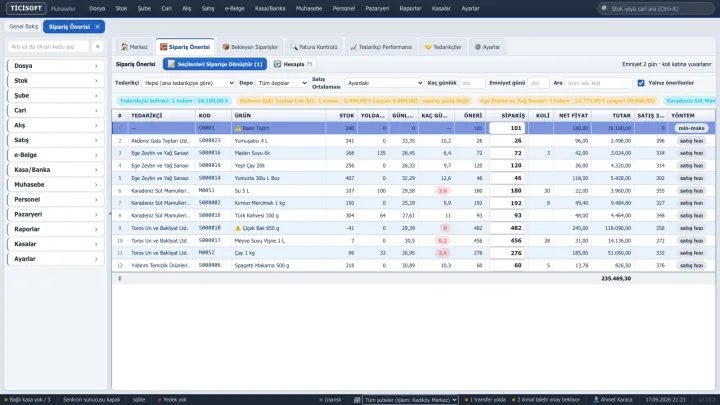This screenshot has width=720, height=405.
Task: Click the Ege Zeytin ve Yağ Sanayi summary chip
Action: point(567,101)
